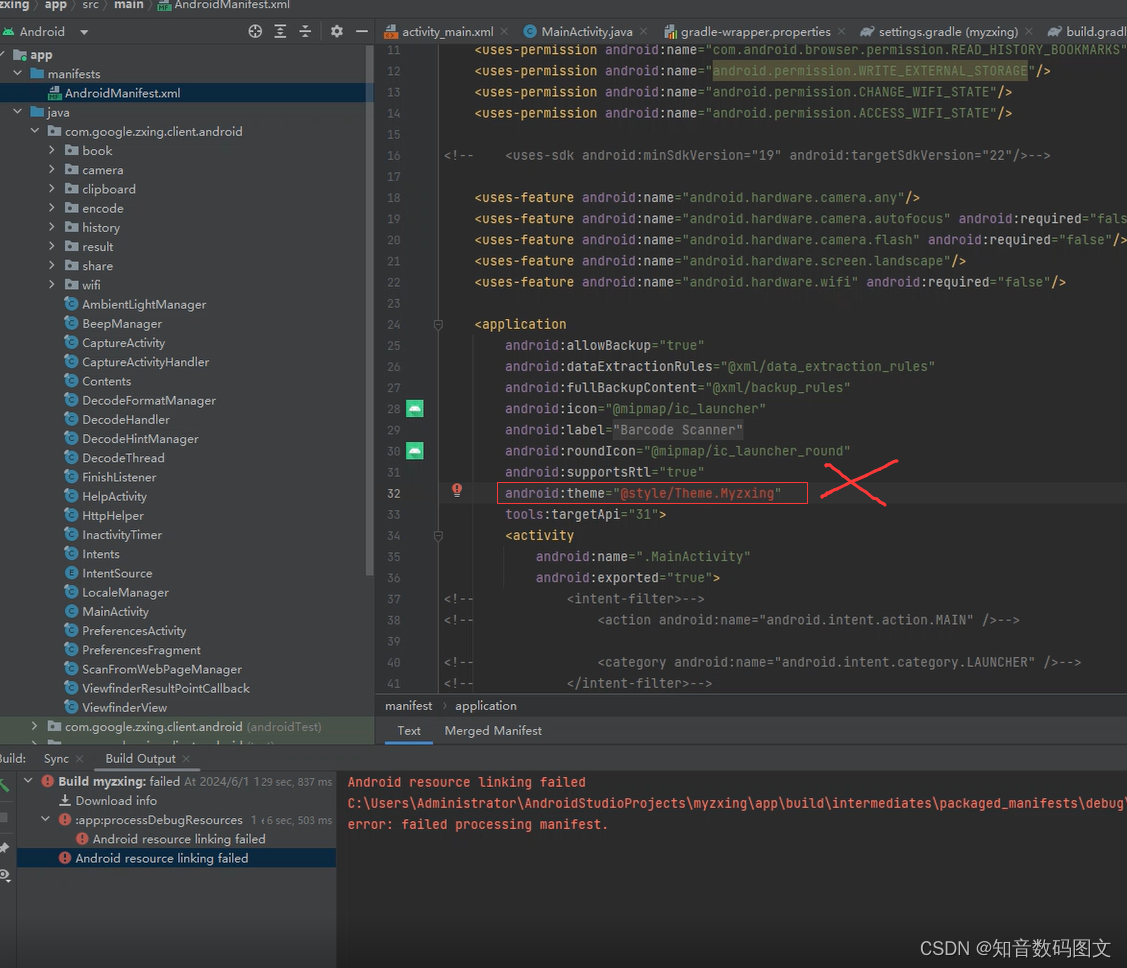Hide the Project tool window with the minus icon
The width and height of the screenshot is (1127, 968).
click(361, 31)
